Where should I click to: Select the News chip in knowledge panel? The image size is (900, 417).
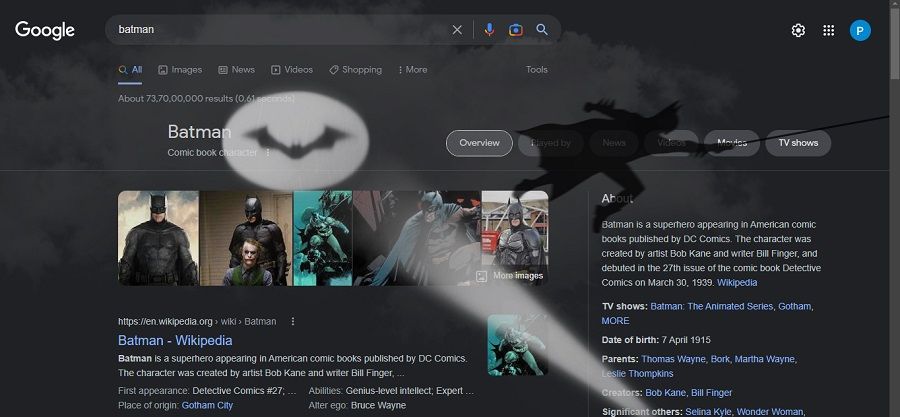coord(614,143)
